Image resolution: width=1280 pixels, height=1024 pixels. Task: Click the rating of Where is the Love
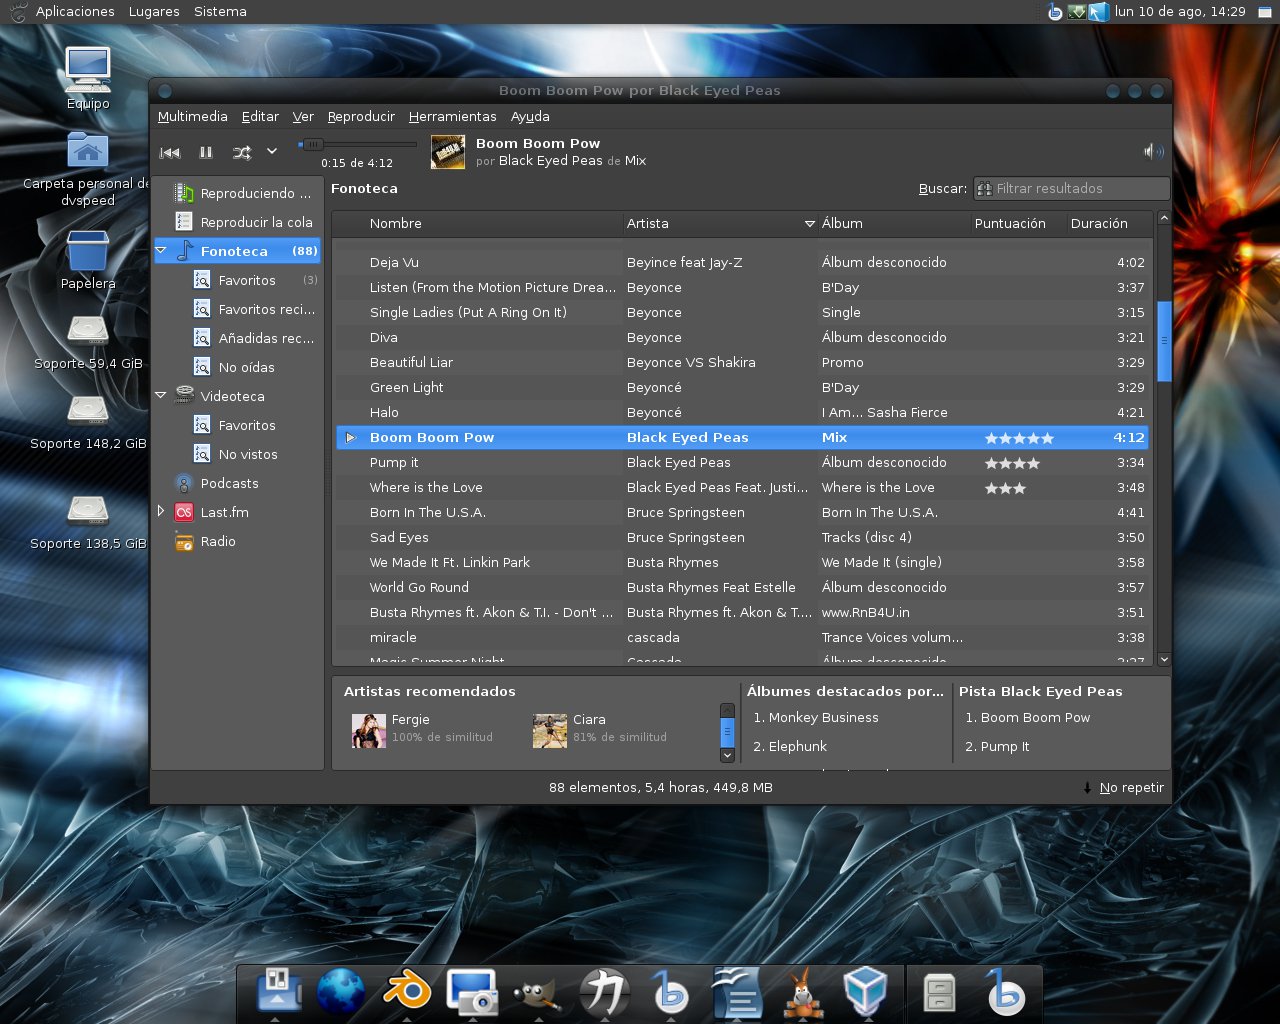pos(1005,488)
